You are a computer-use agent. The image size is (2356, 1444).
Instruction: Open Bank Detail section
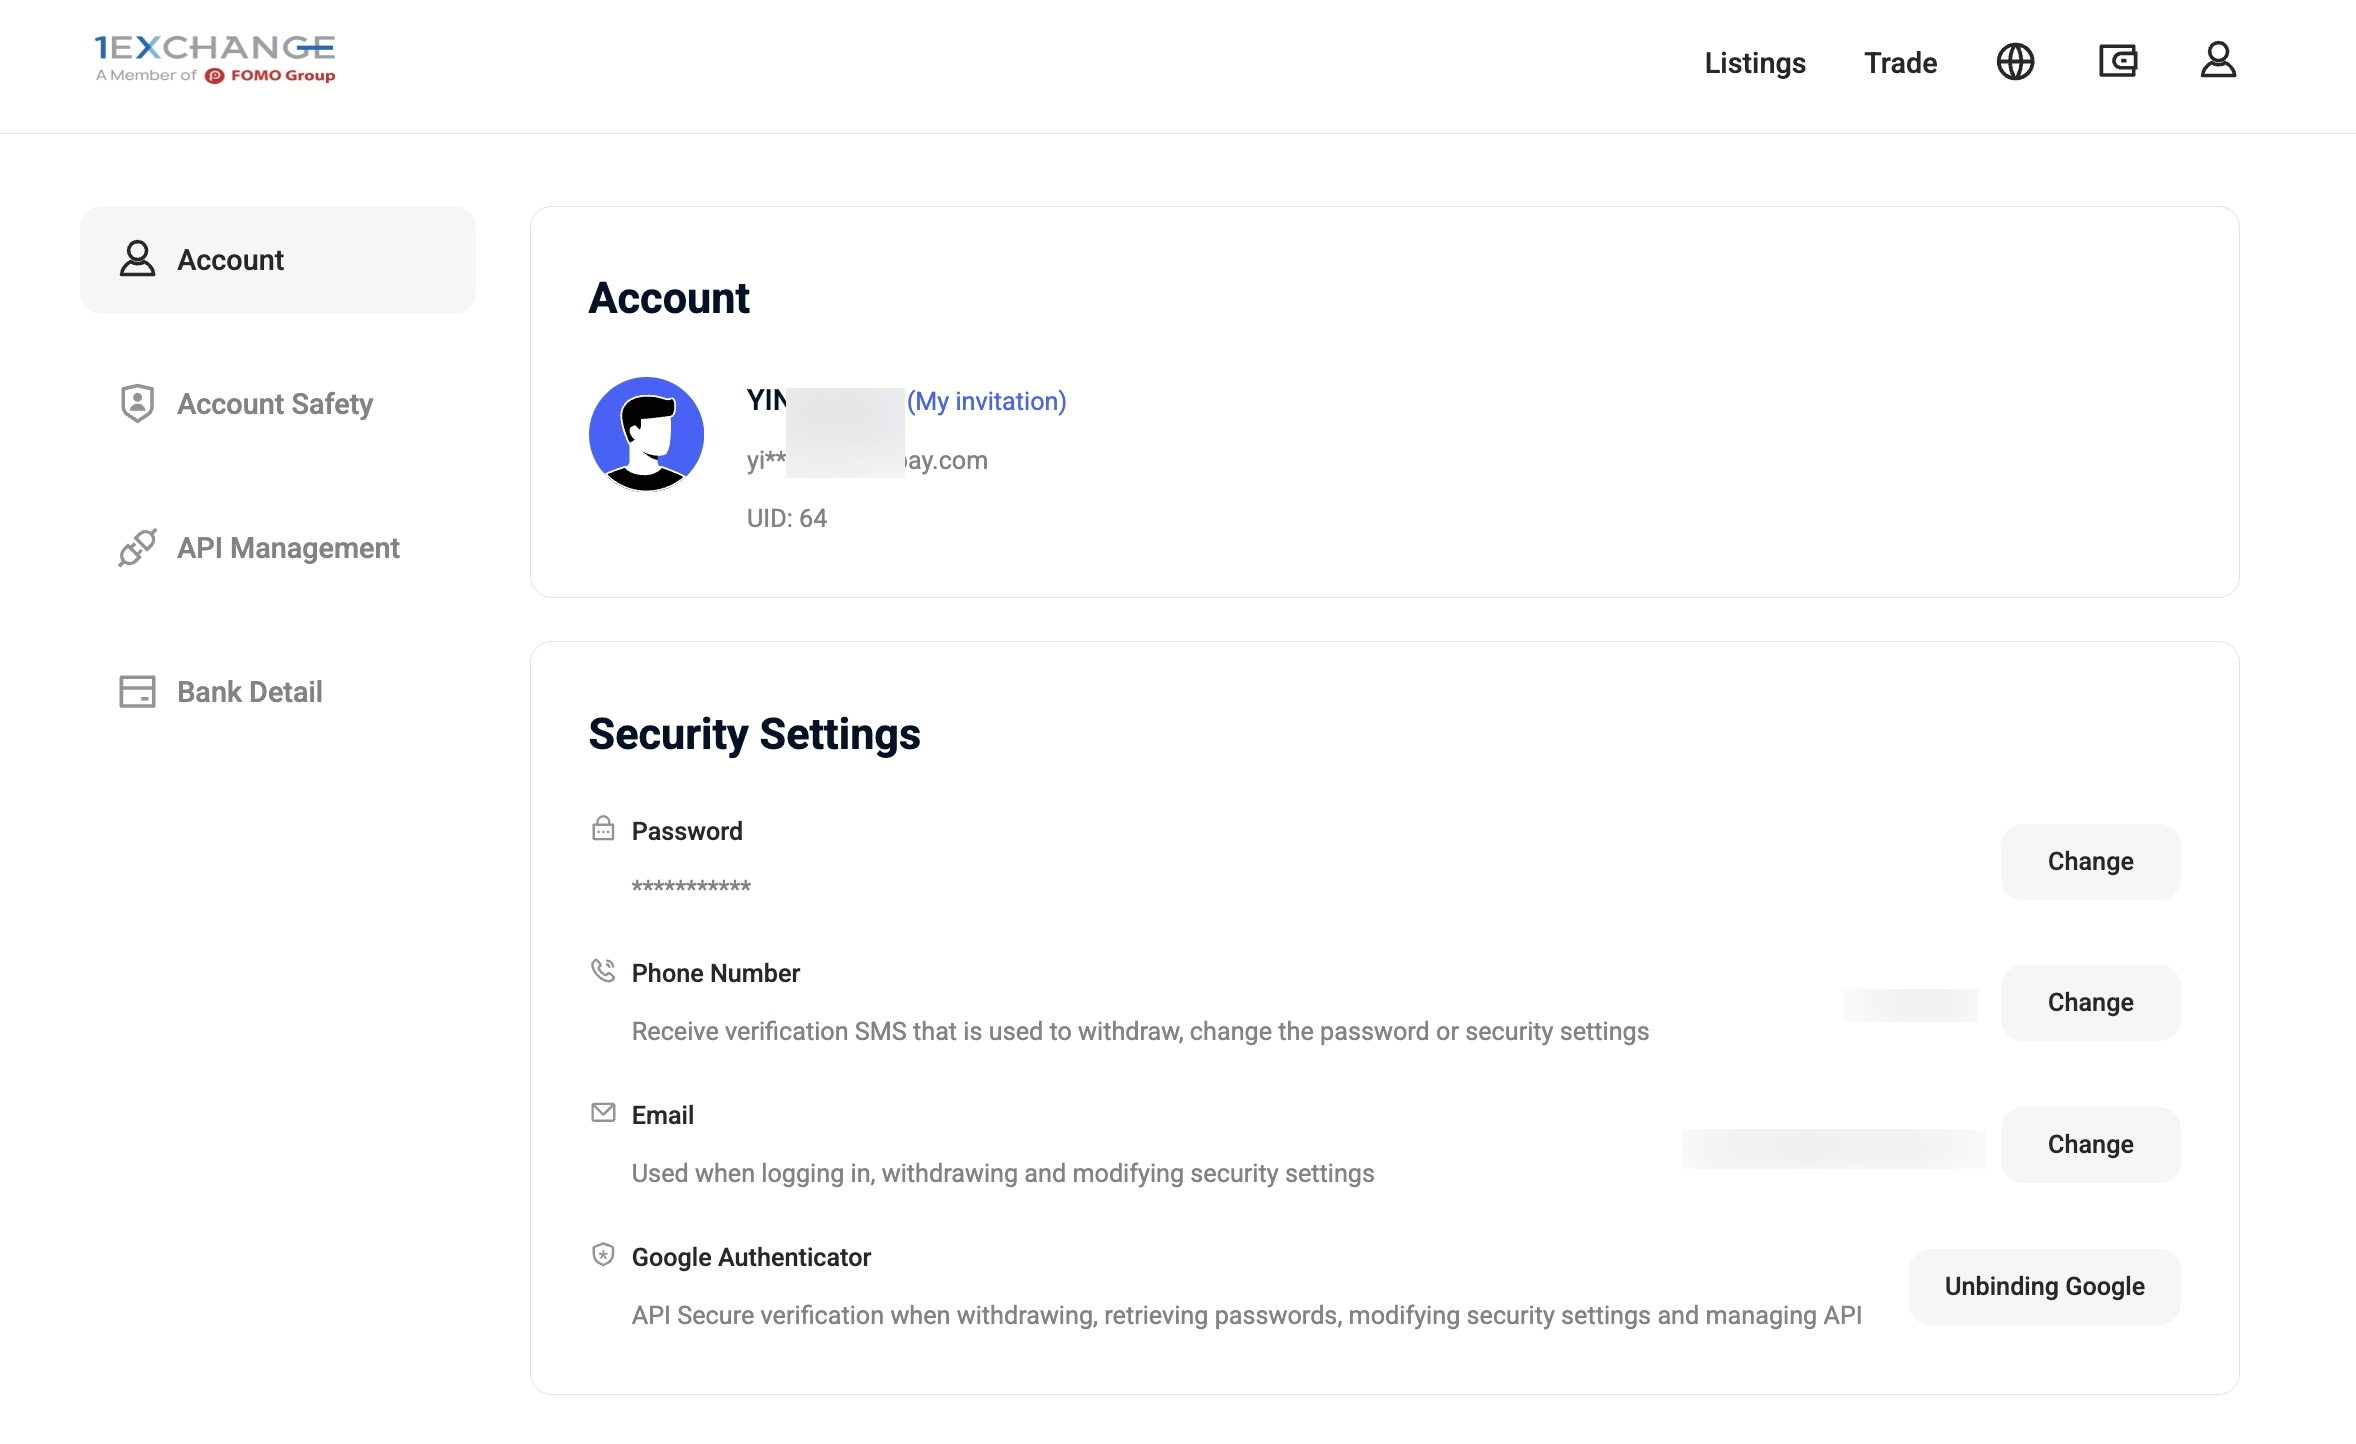[x=249, y=692]
